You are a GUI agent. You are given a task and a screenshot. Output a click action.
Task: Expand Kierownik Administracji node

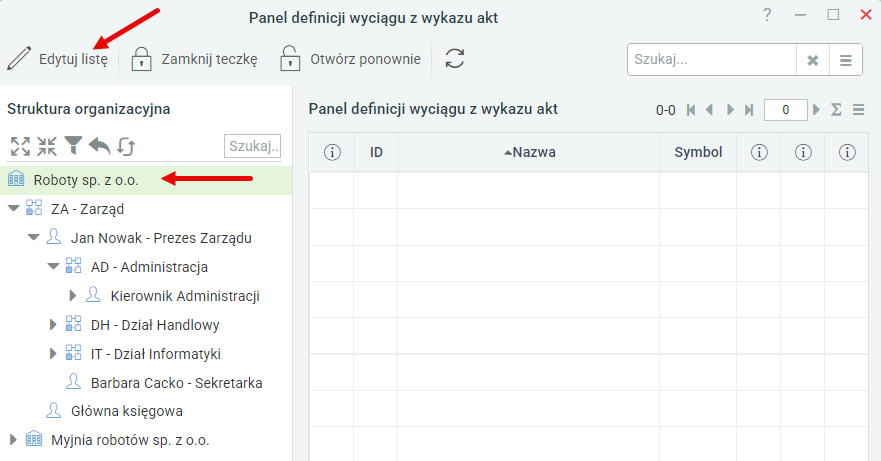pos(72,295)
